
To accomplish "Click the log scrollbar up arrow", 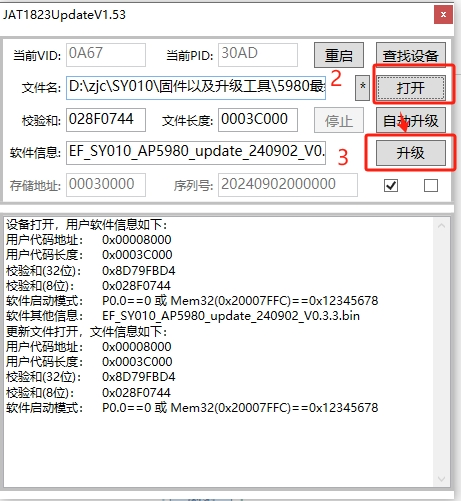I will [x=442, y=226].
